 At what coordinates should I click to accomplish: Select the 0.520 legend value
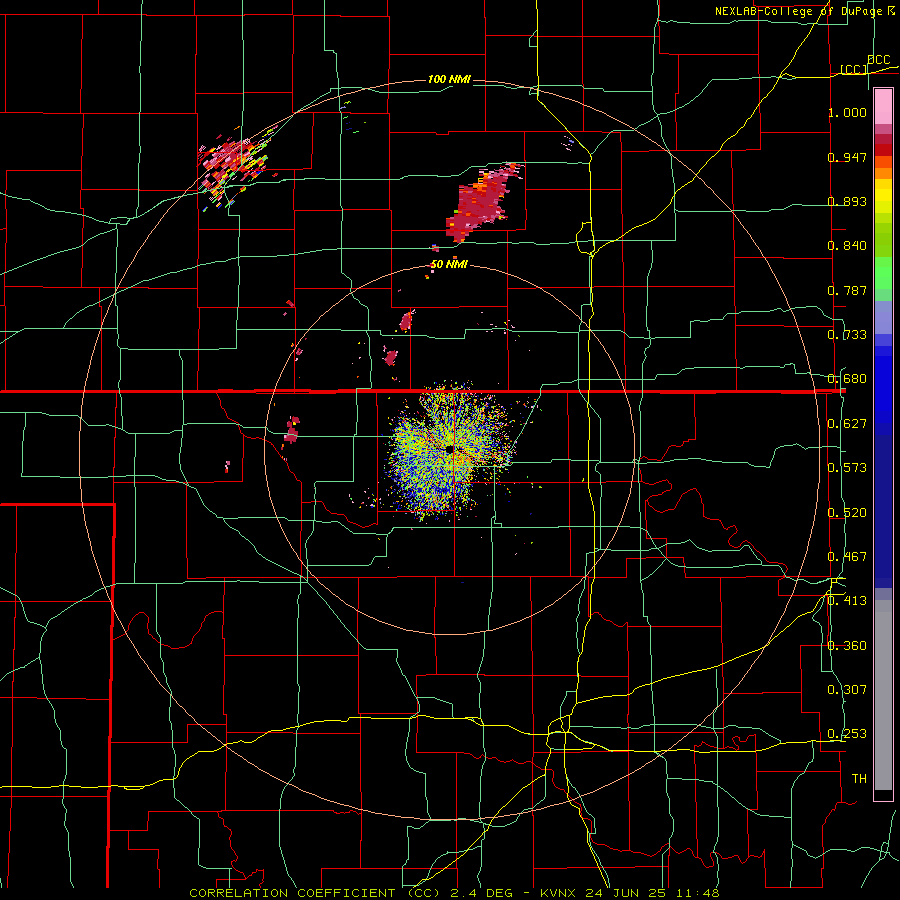coord(847,513)
